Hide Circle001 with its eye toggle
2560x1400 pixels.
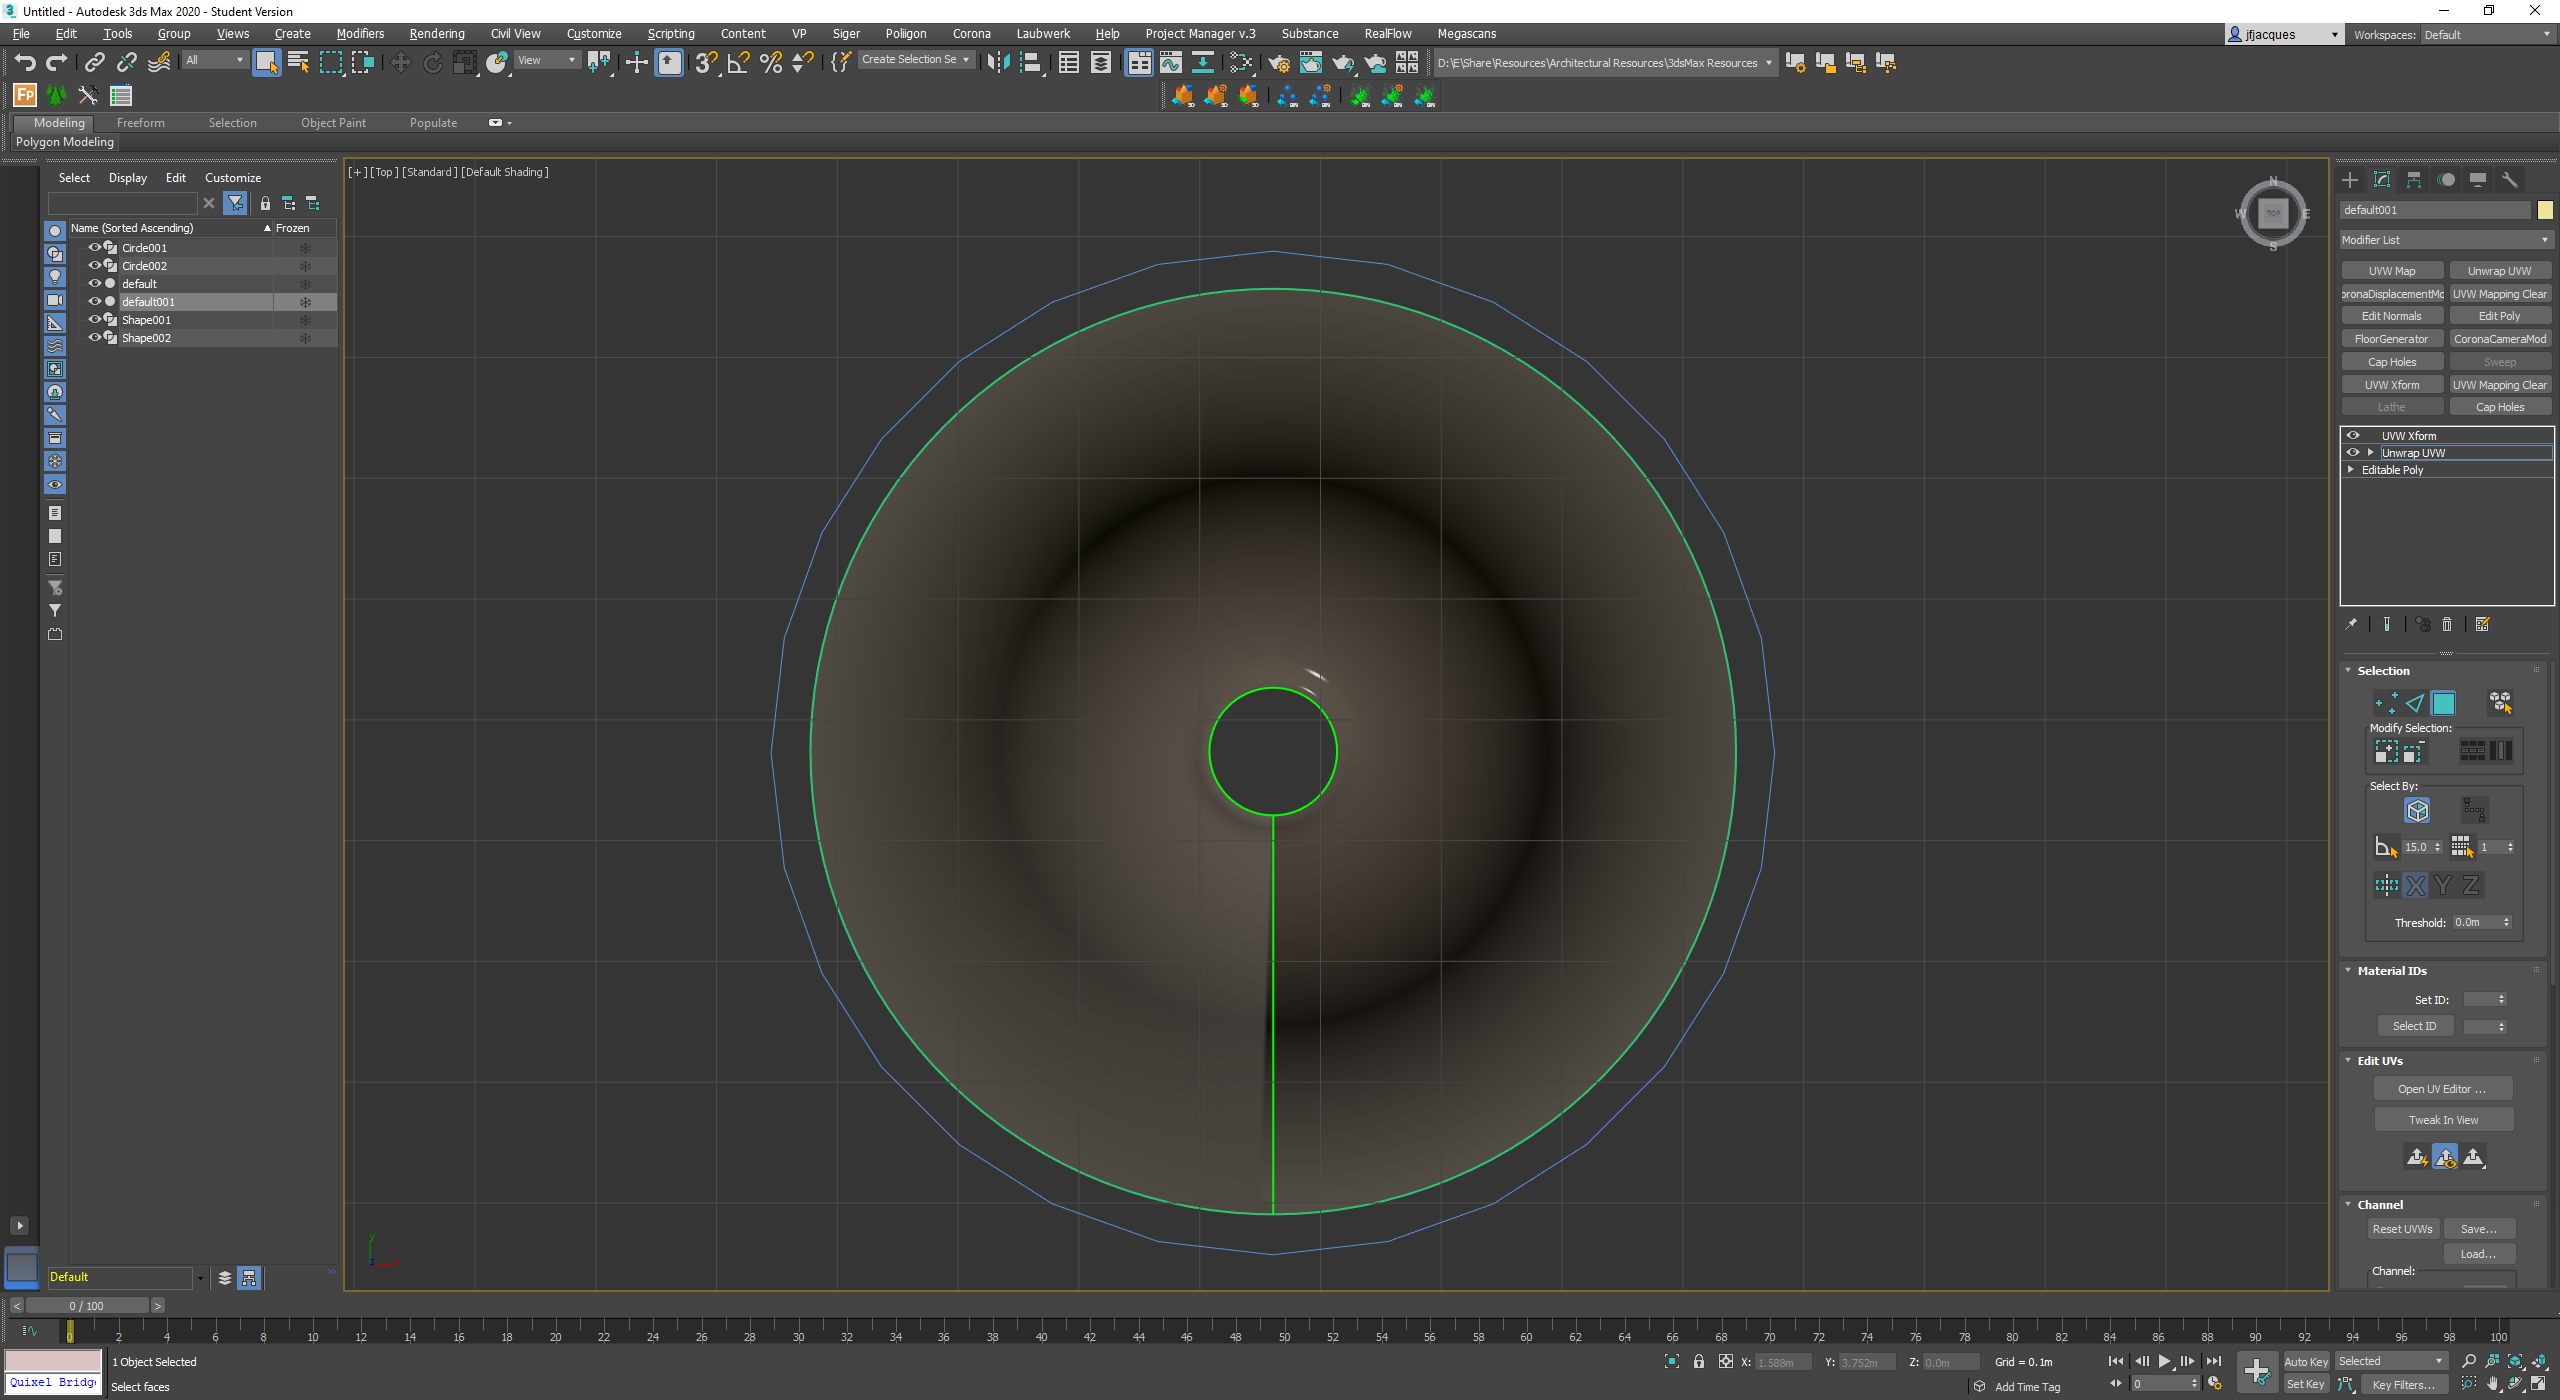pos(94,247)
